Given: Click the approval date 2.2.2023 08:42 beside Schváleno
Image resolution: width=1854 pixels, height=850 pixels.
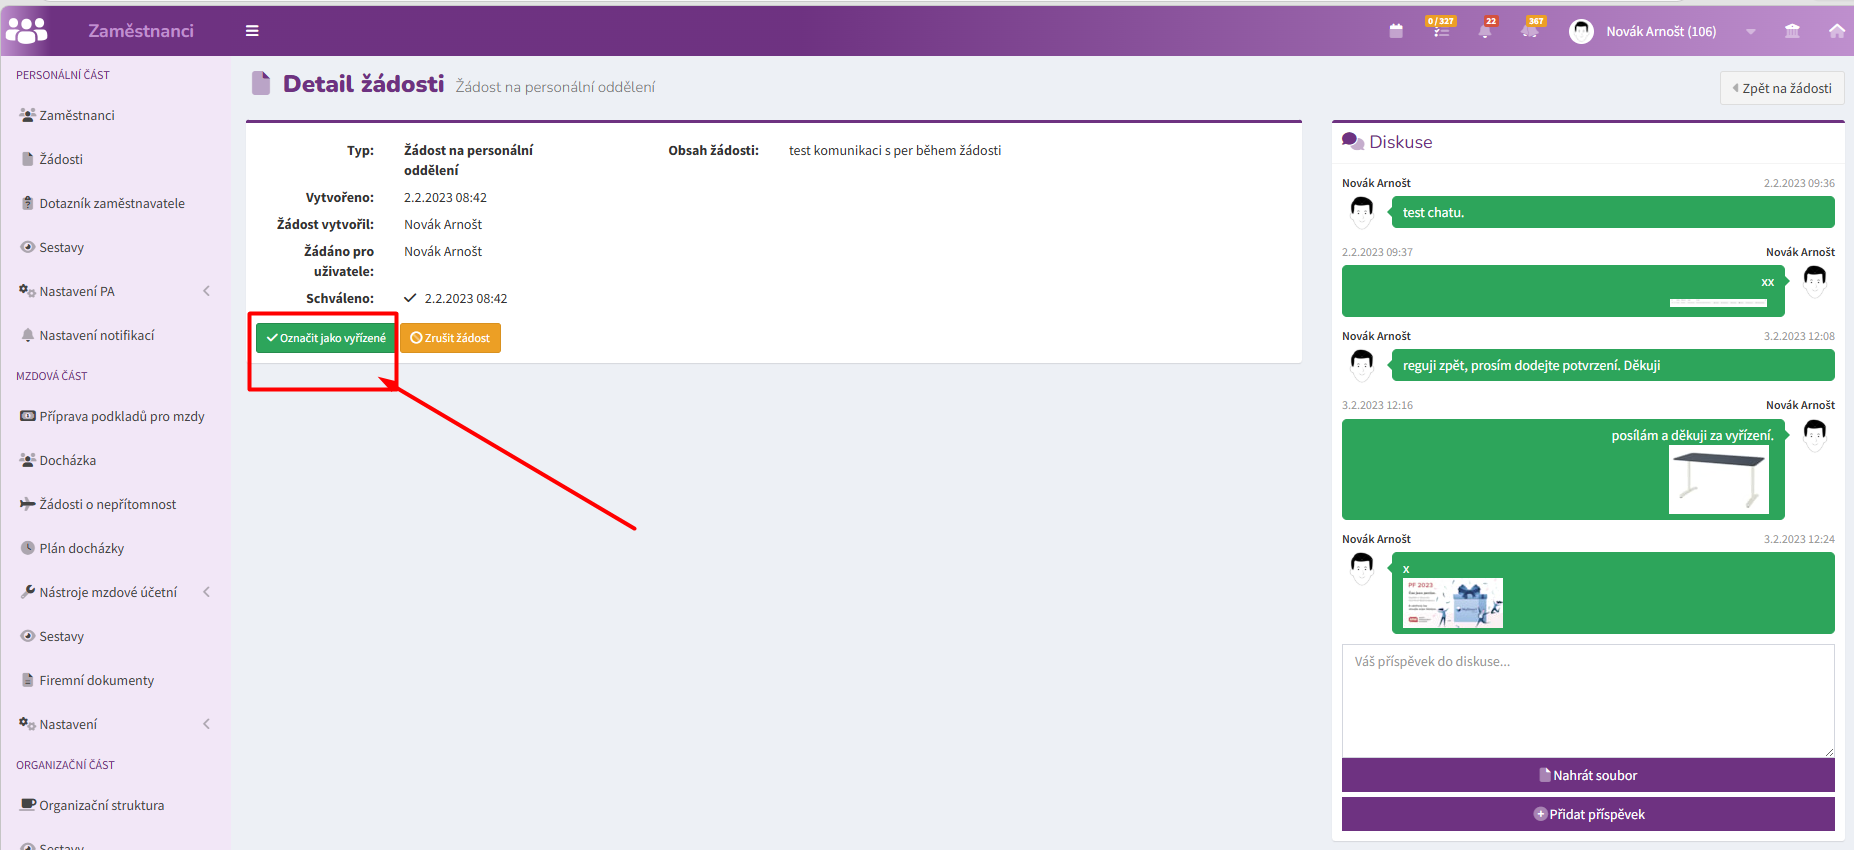Looking at the screenshot, I should tap(466, 298).
